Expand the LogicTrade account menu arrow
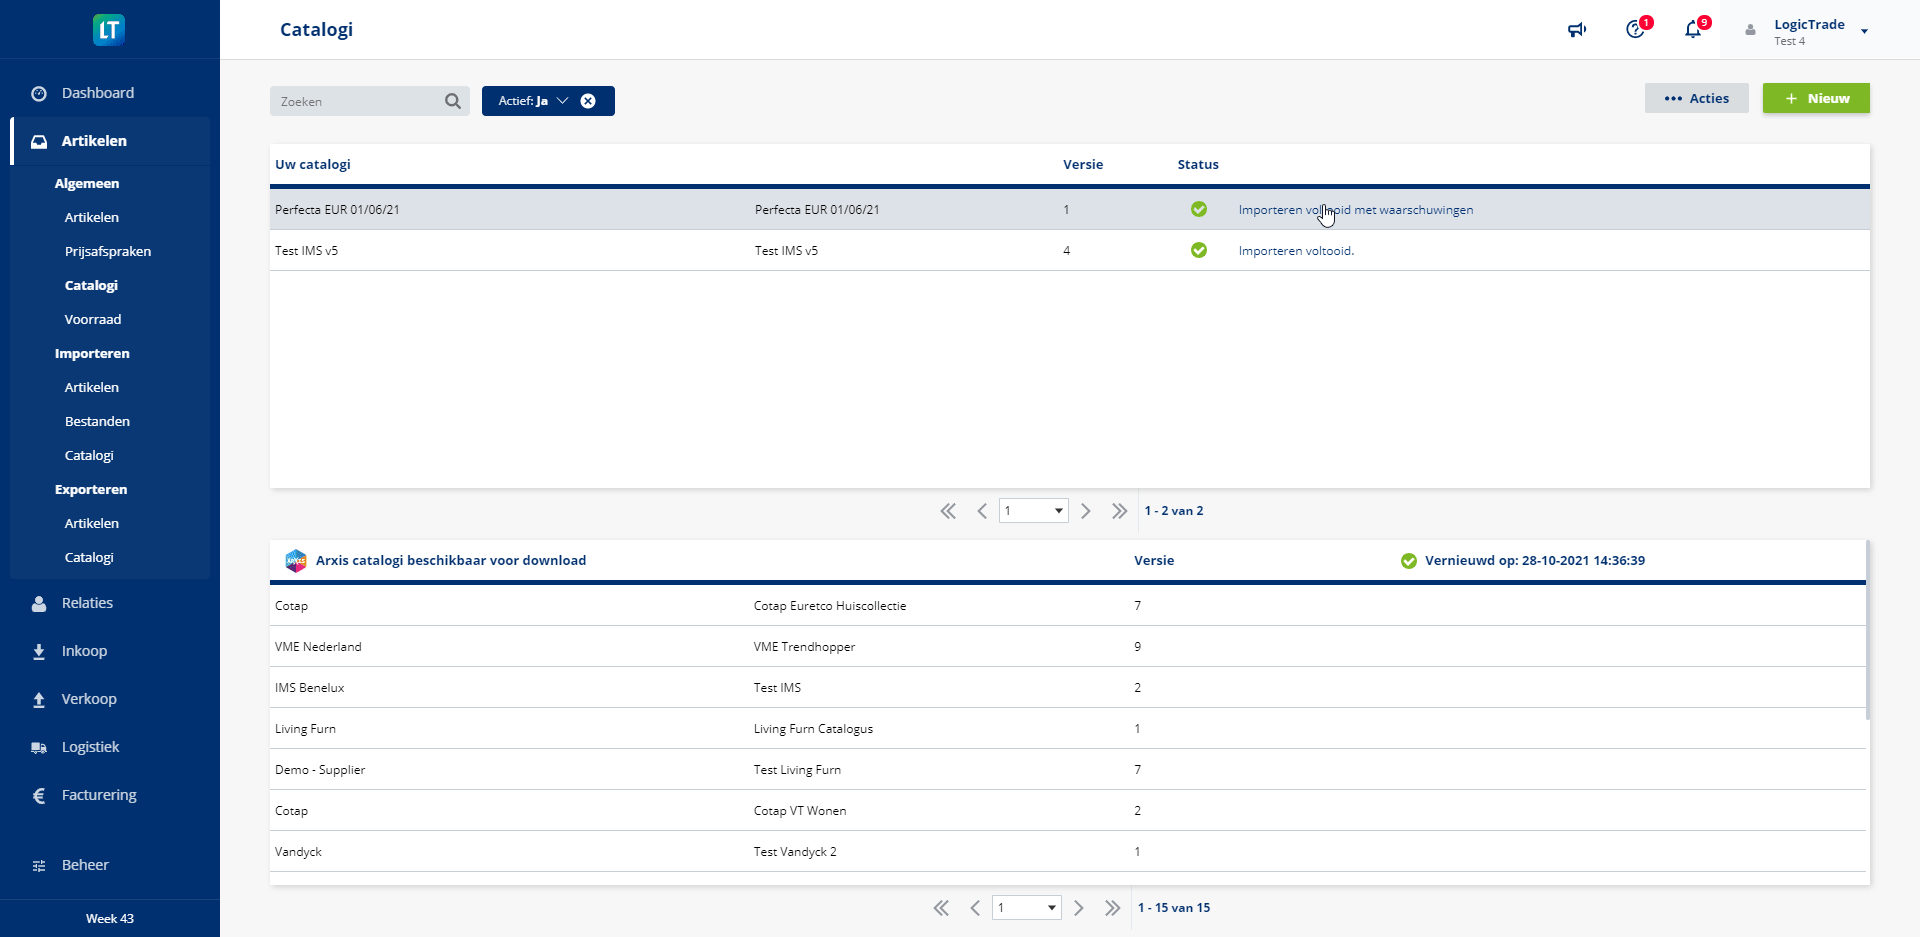 coord(1864,32)
